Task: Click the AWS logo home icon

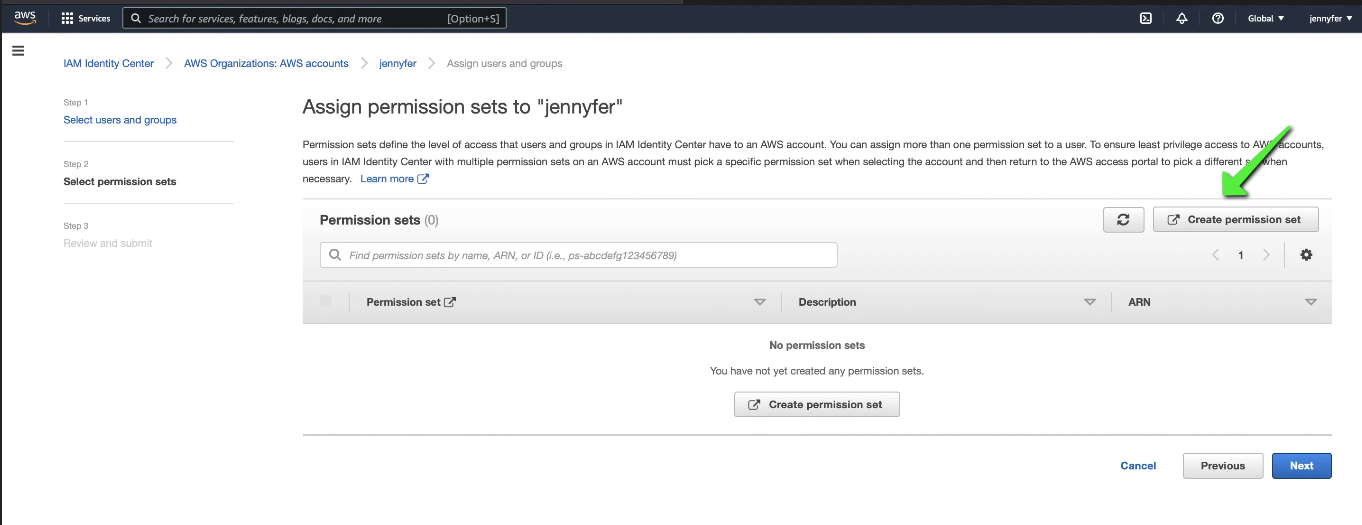Action: pos(25,18)
